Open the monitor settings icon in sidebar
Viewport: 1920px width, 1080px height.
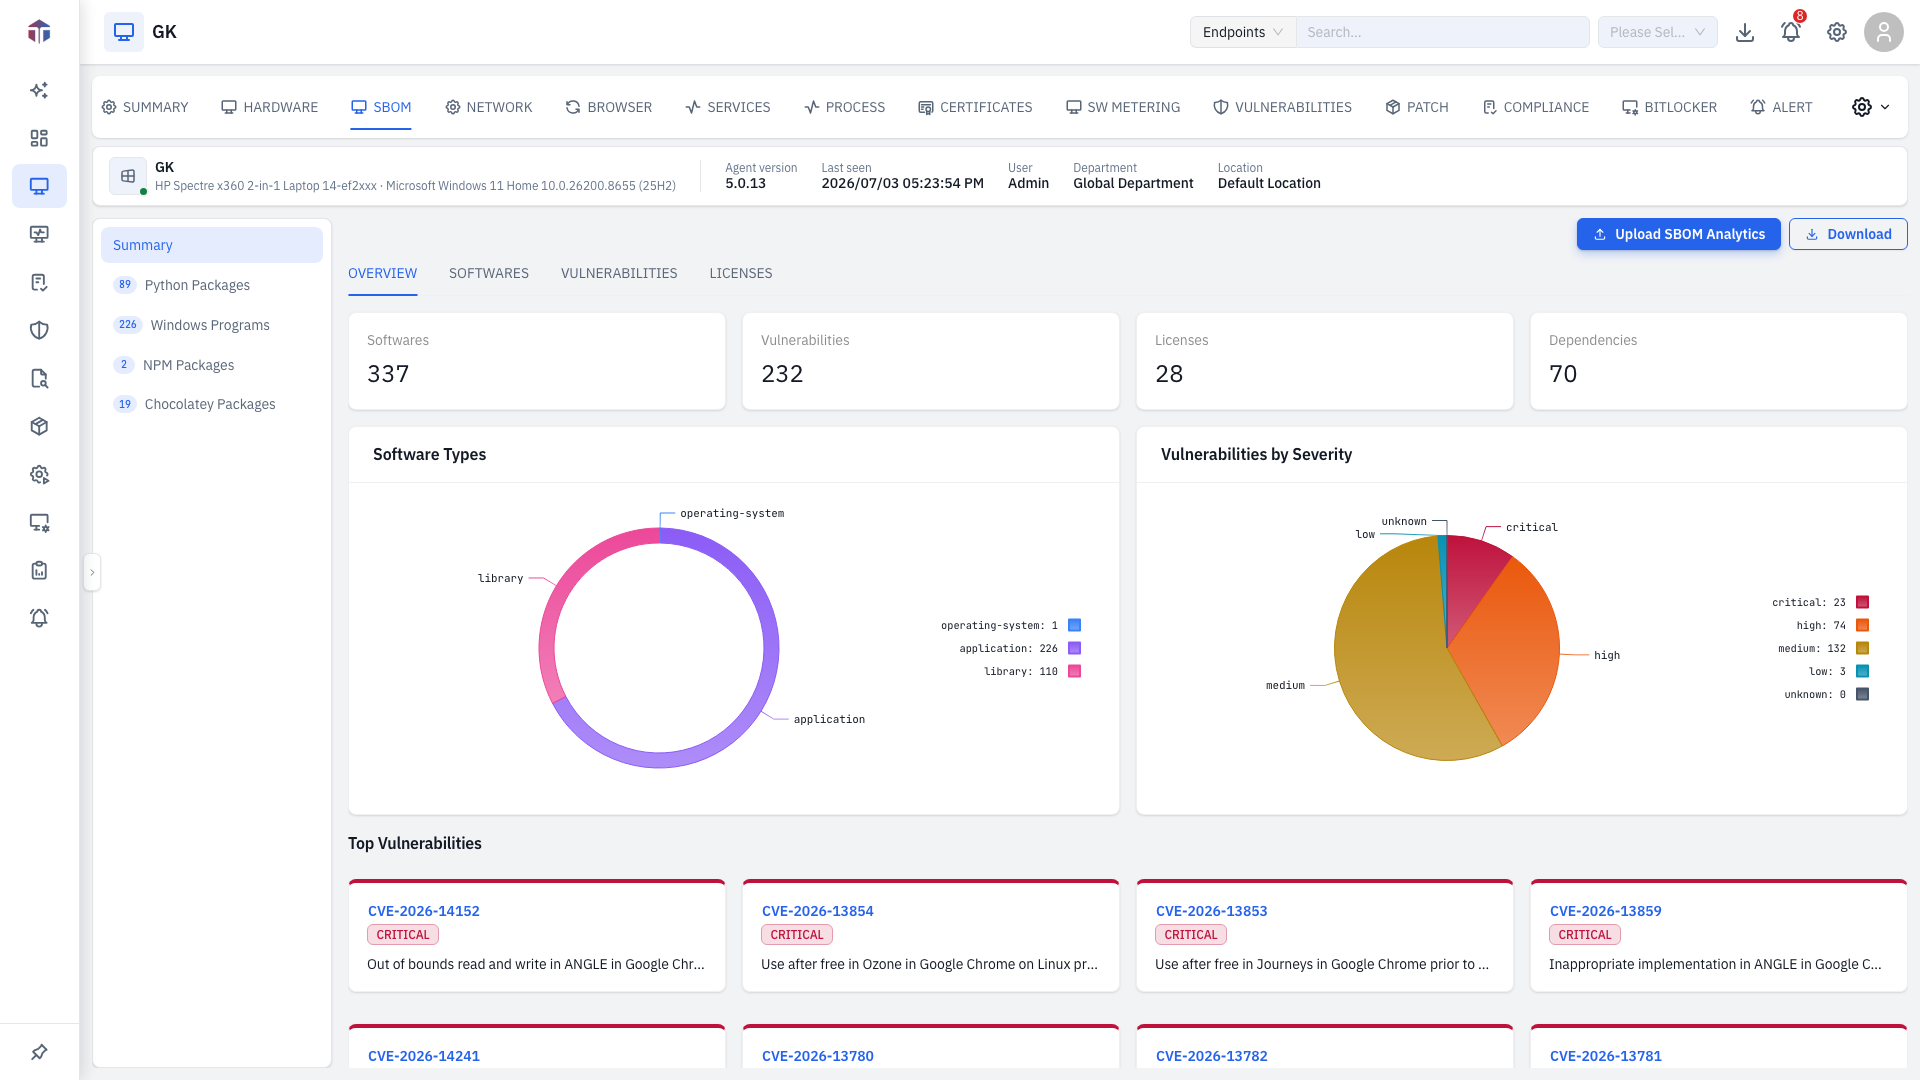tap(39, 522)
